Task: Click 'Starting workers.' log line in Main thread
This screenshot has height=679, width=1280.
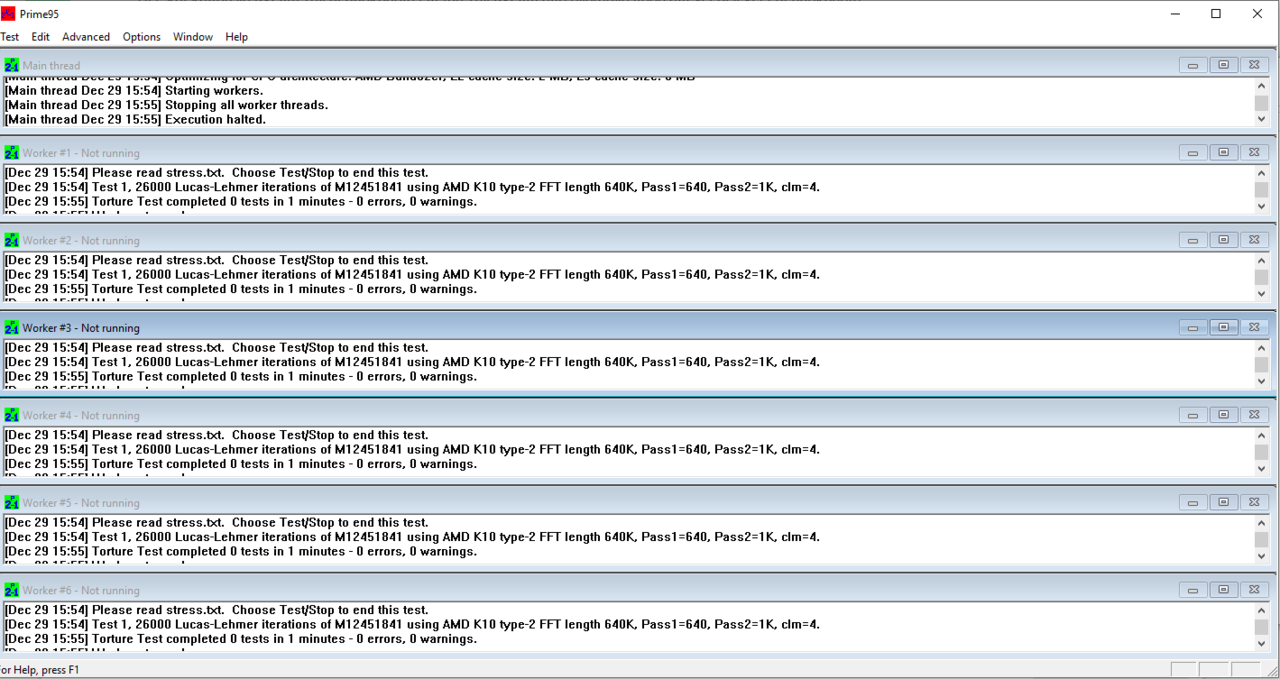Action: 134,90
